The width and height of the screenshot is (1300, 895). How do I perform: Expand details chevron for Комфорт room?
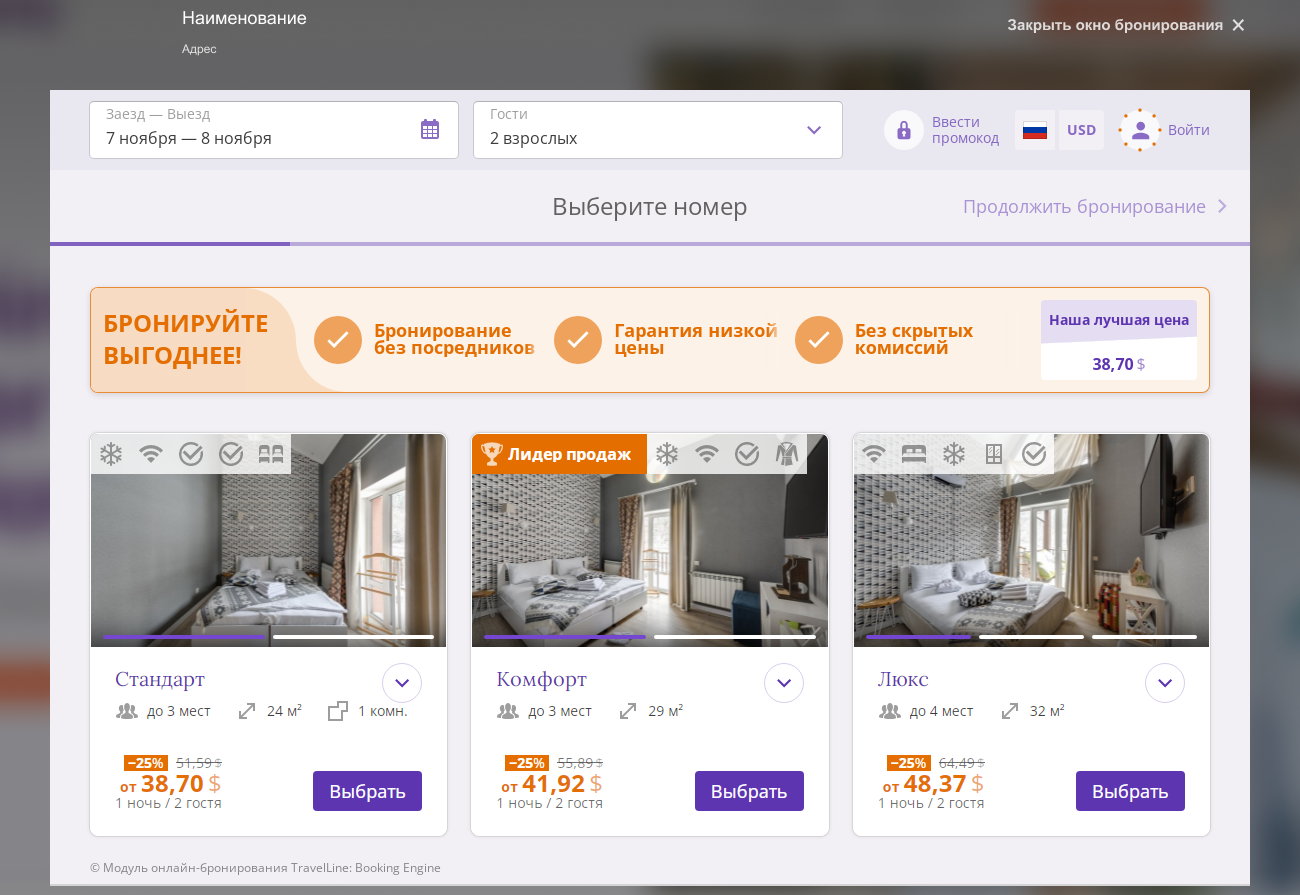(784, 683)
